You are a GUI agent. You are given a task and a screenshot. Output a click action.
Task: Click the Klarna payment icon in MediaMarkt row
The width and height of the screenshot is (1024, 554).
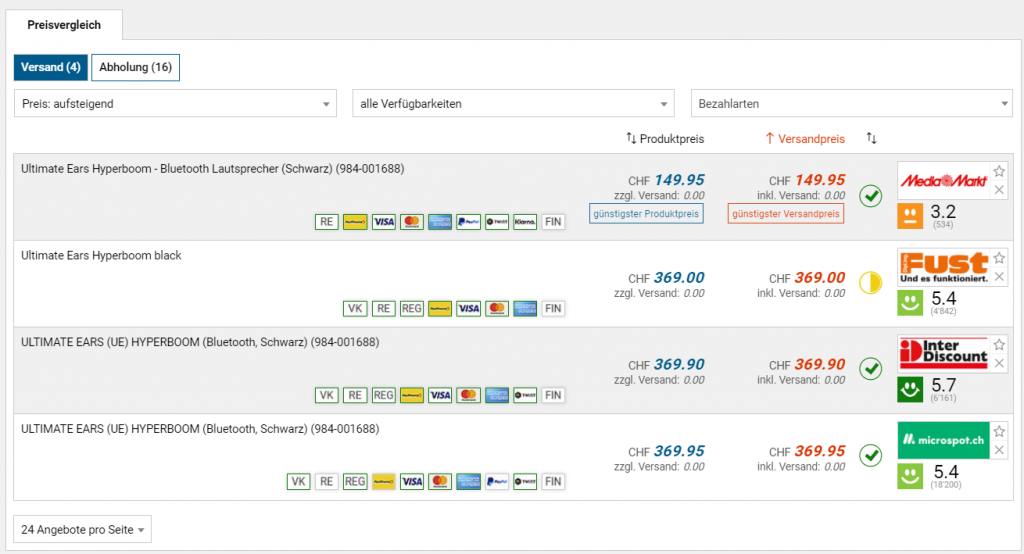tap(525, 222)
